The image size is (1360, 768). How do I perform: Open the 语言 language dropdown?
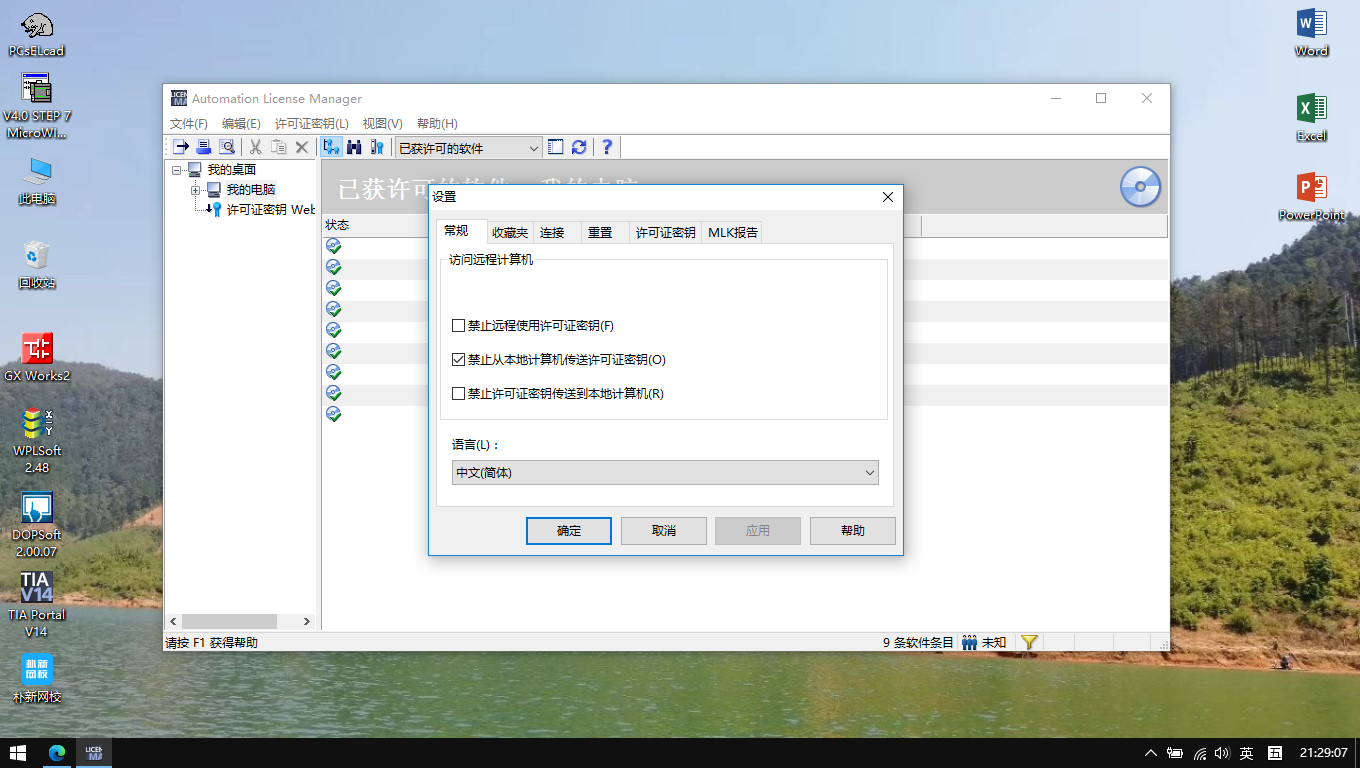click(x=665, y=473)
